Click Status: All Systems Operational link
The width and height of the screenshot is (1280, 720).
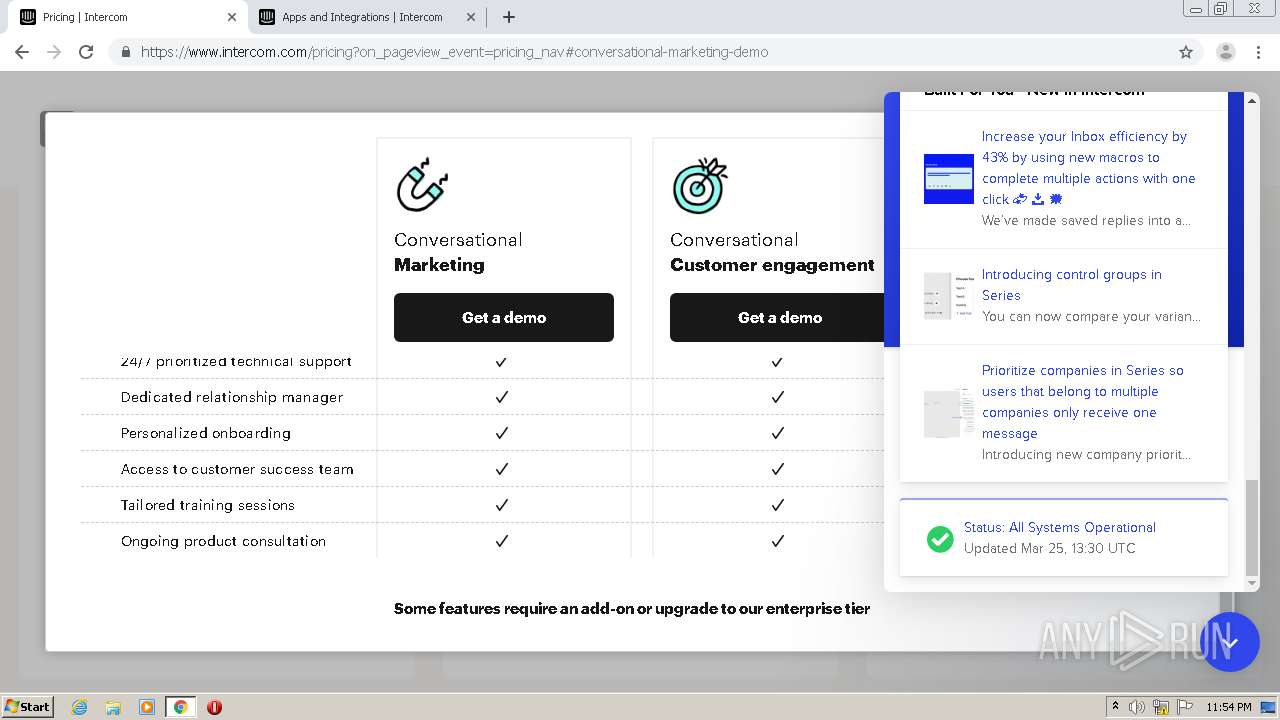(x=1059, y=527)
